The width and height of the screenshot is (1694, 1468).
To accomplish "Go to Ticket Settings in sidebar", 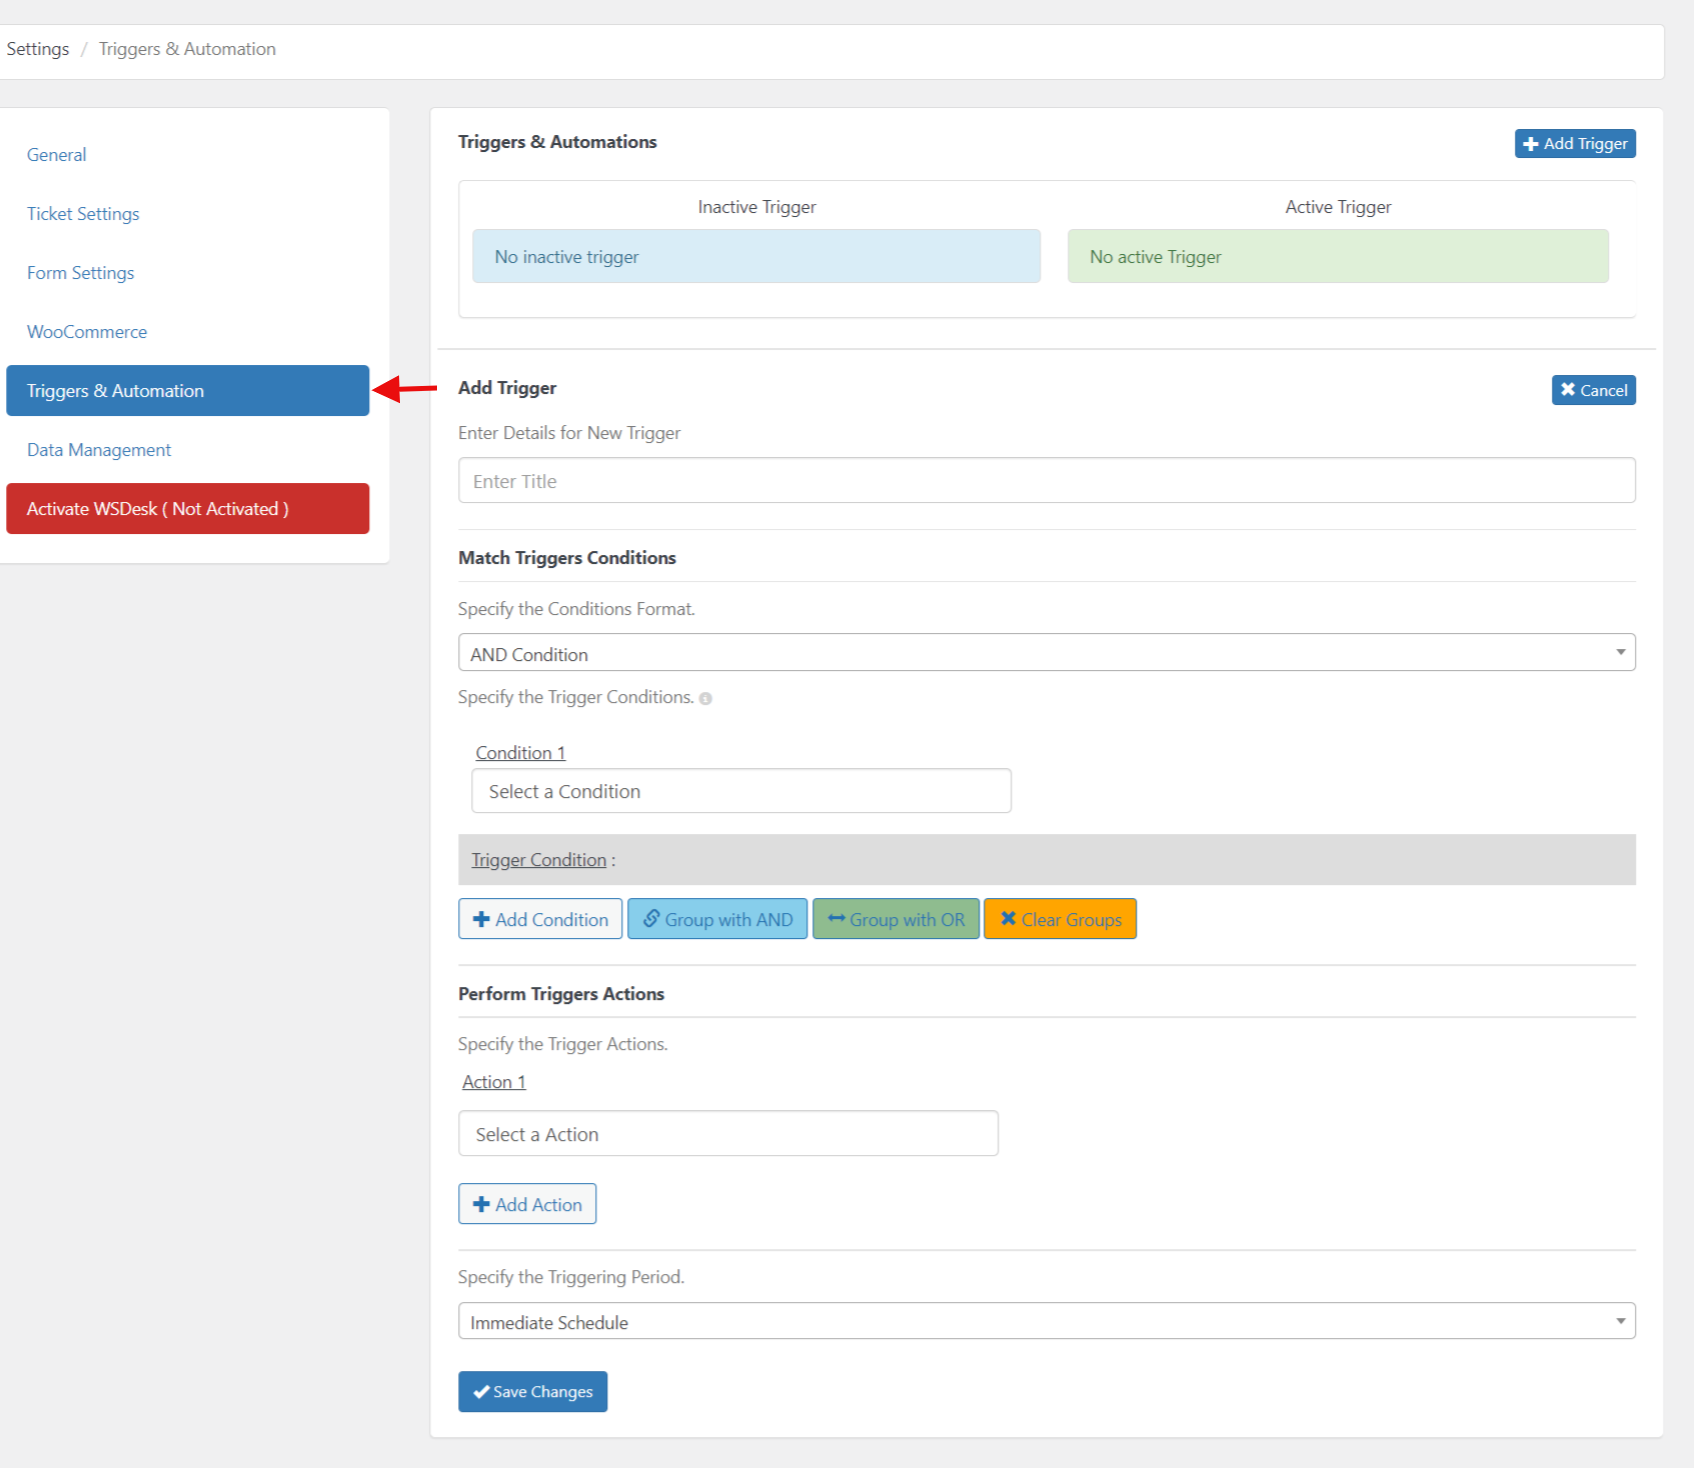I will point(83,213).
